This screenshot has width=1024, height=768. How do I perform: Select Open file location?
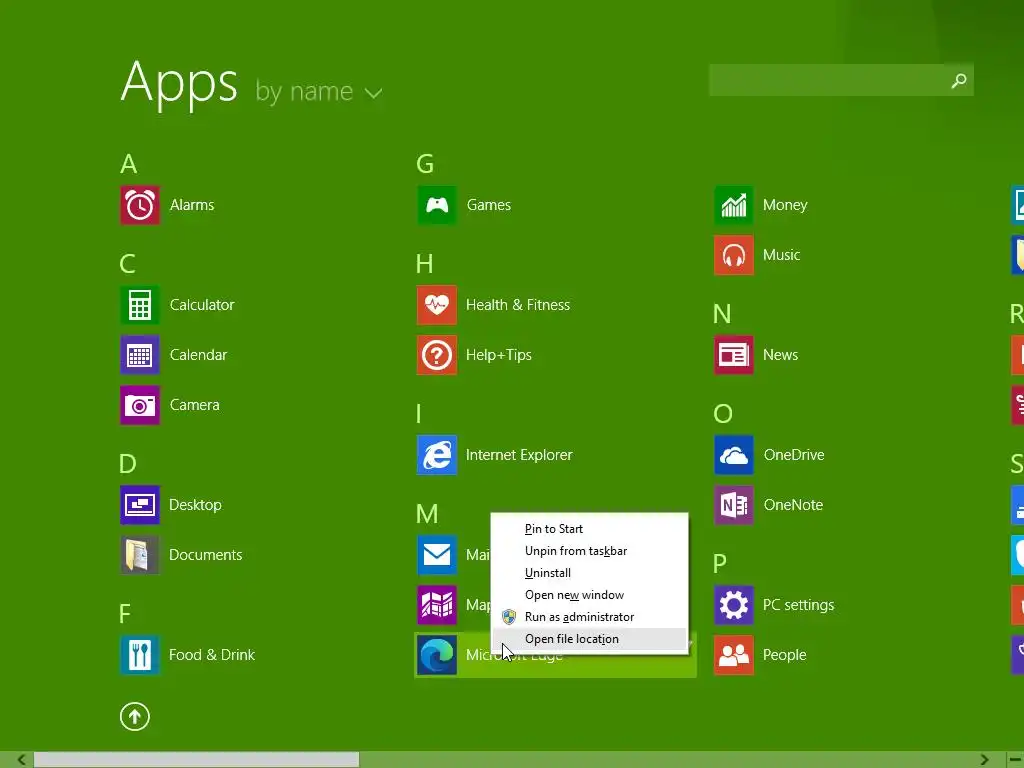tap(590, 639)
